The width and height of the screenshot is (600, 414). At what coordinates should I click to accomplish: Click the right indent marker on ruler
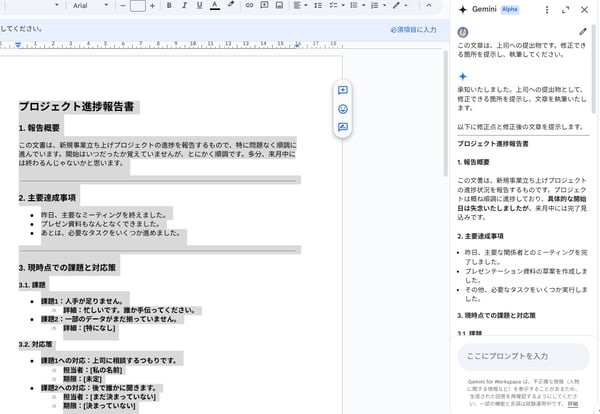coord(298,45)
